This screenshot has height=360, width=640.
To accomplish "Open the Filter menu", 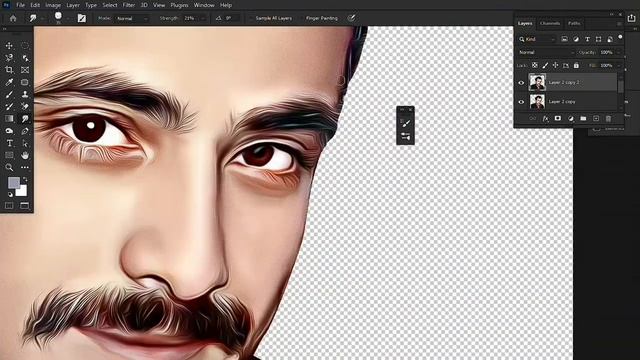I will coord(129,5).
